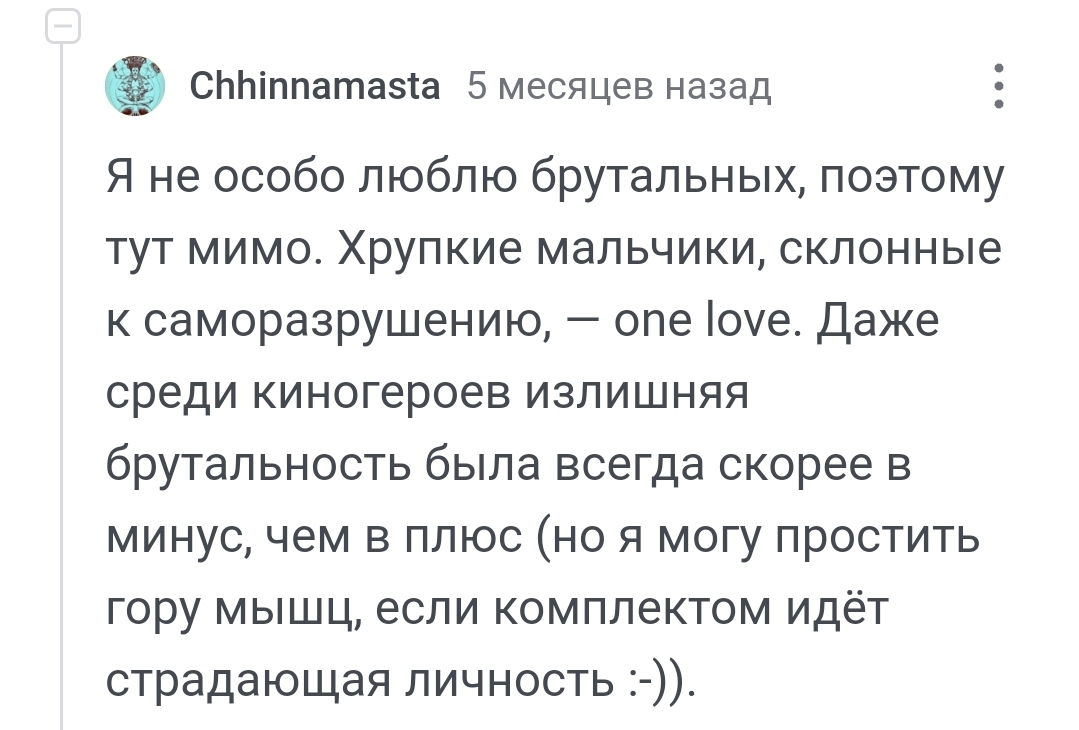Click the word 'мальчики' in second line
Image resolution: width=1079 pixels, height=730 pixels.
click(646, 255)
